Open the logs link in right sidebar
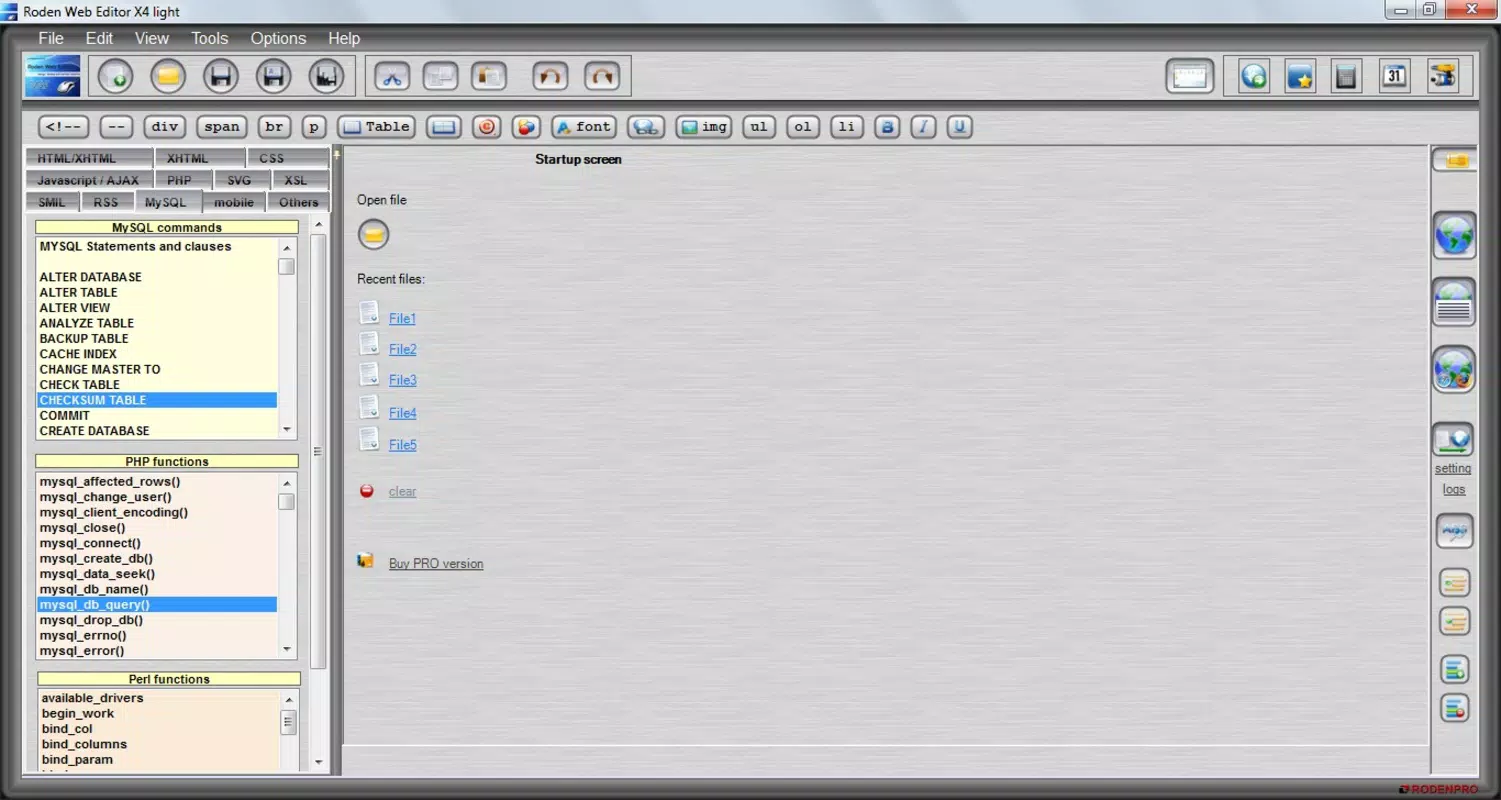The width and height of the screenshot is (1501, 800). pos(1454,489)
